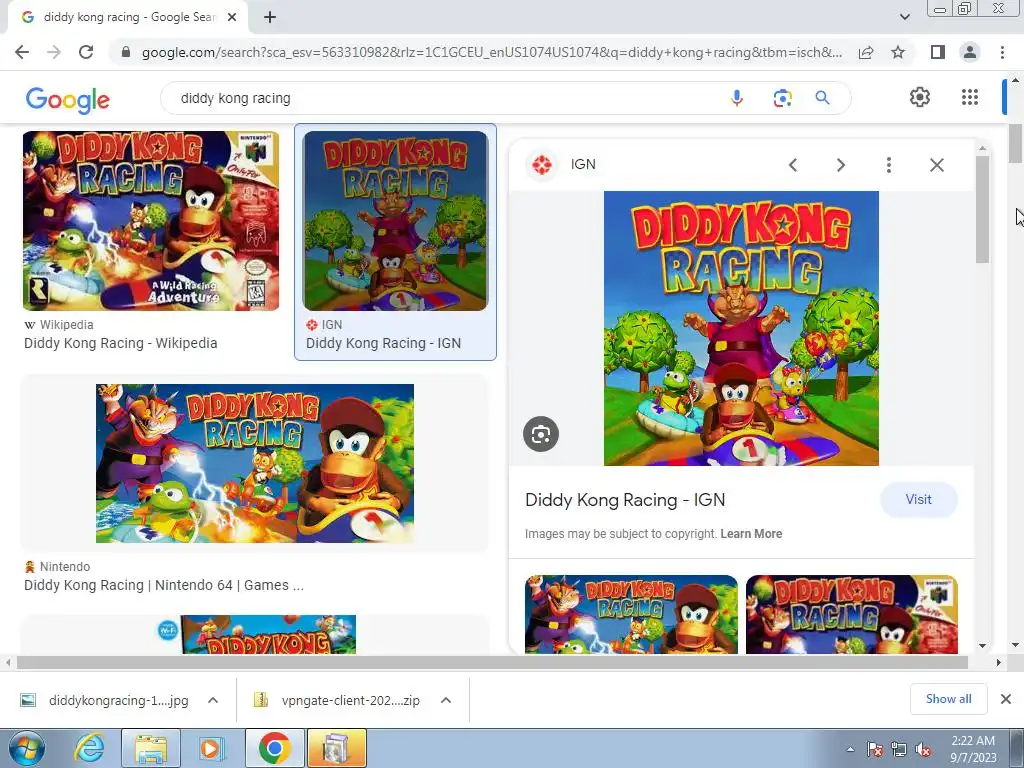Reload the Google search page

click(x=86, y=52)
